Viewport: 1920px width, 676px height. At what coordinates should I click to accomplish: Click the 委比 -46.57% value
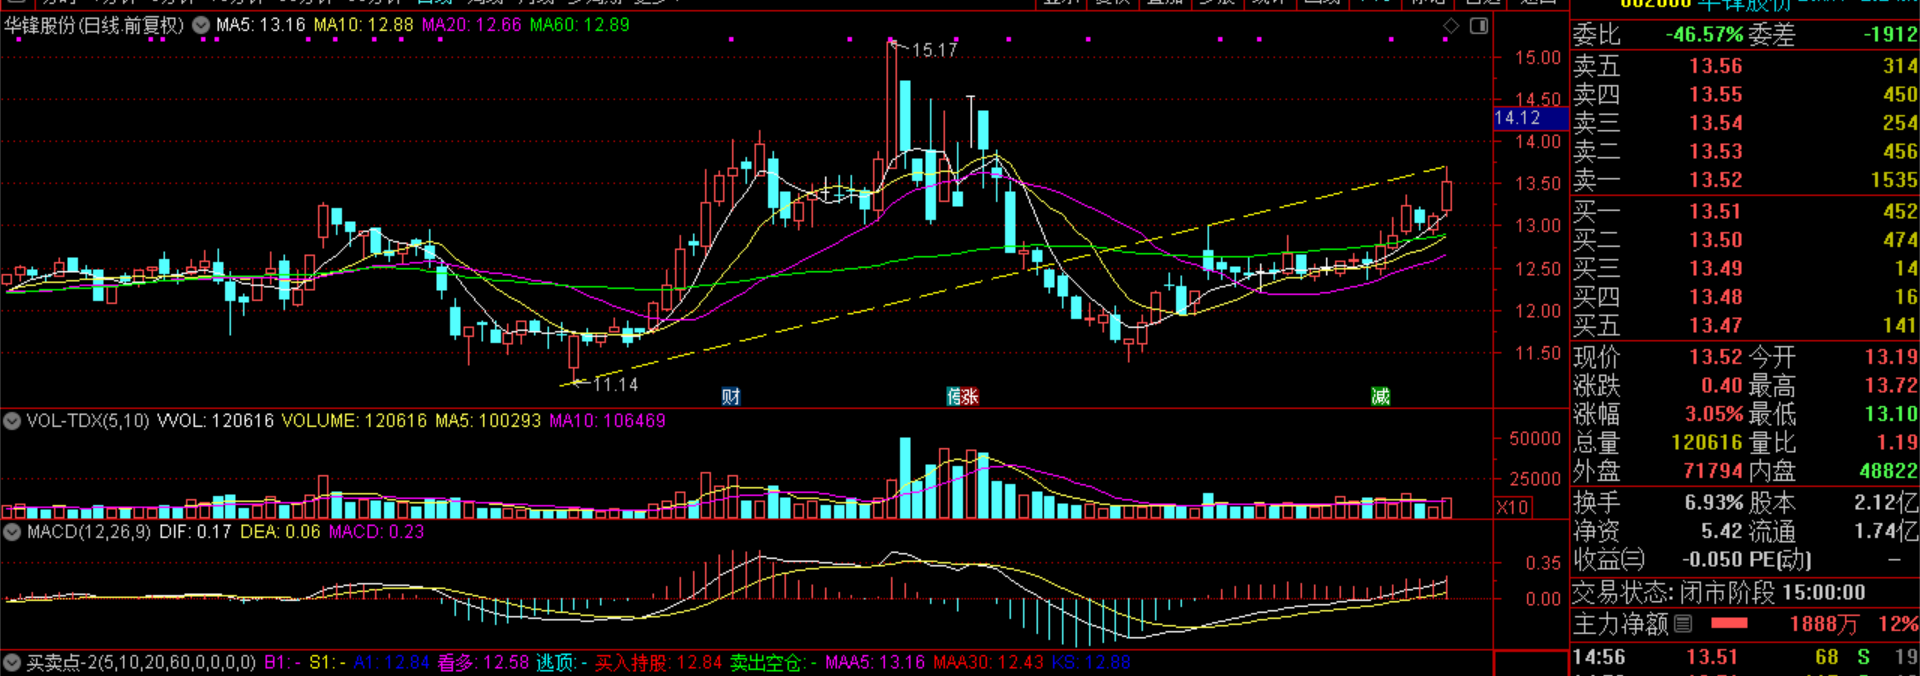click(x=1704, y=35)
